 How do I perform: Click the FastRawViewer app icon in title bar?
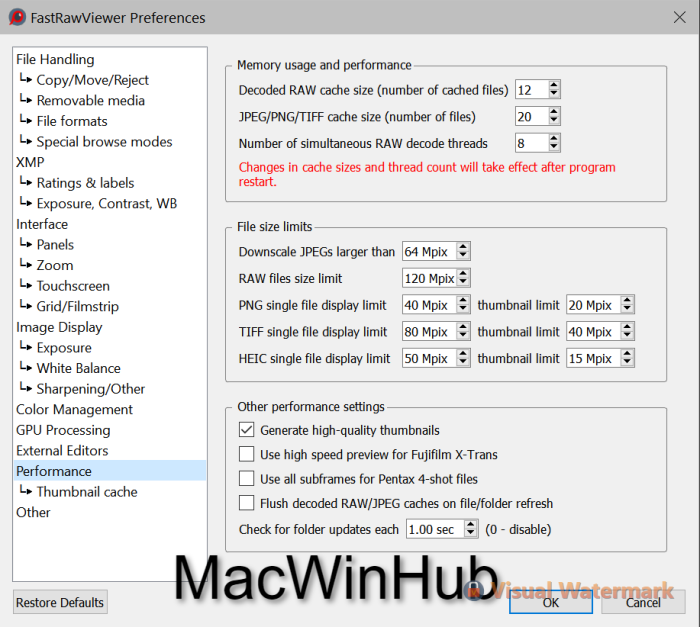pos(17,17)
